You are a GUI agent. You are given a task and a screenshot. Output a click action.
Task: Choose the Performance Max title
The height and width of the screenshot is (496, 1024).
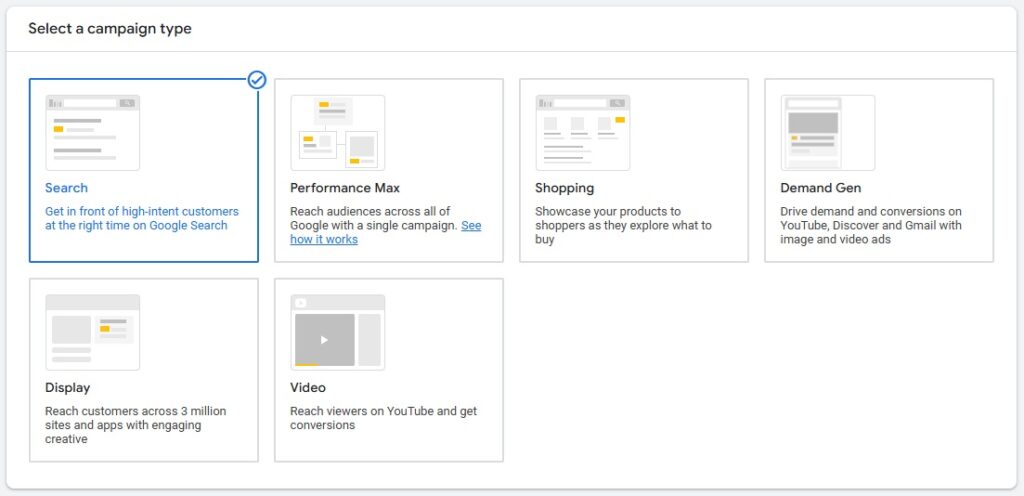[x=345, y=188]
